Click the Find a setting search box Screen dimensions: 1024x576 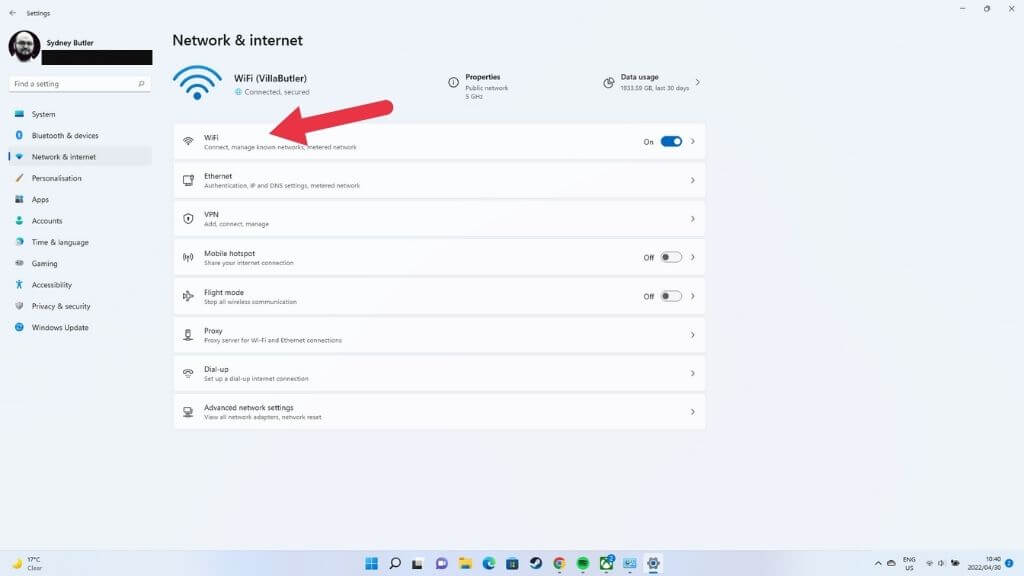[x=79, y=84]
